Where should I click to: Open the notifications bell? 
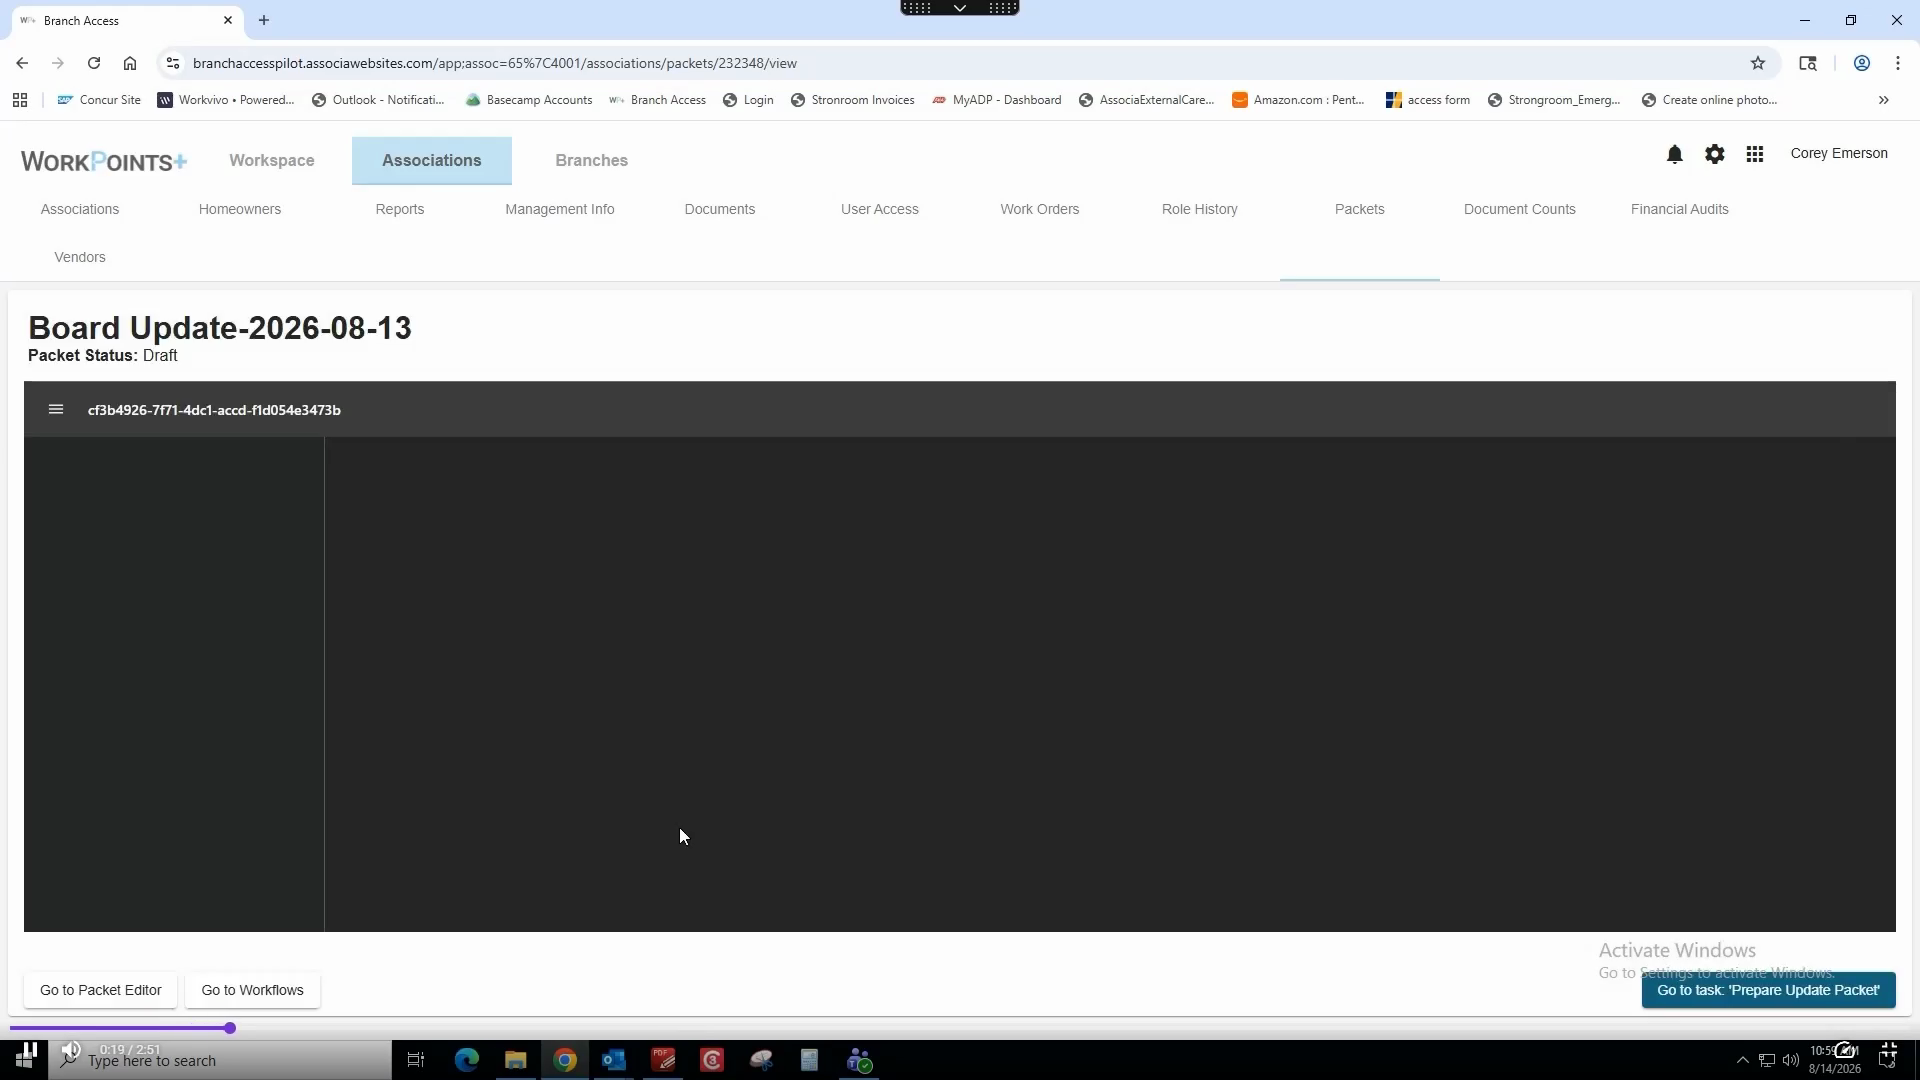(1675, 154)
